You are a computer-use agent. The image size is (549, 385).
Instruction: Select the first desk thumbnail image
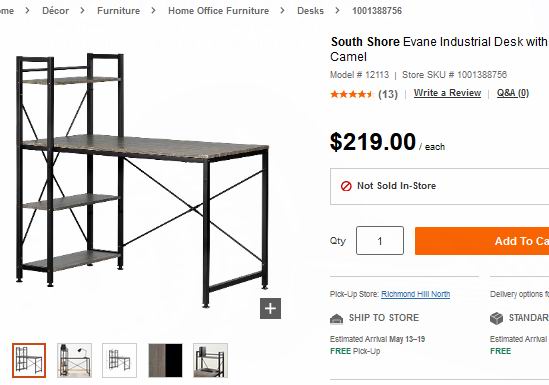coord(29,360)
